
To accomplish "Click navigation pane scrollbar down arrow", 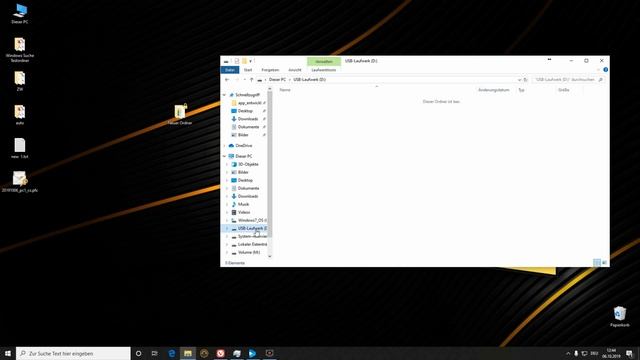I will click(x=269, y=256).
